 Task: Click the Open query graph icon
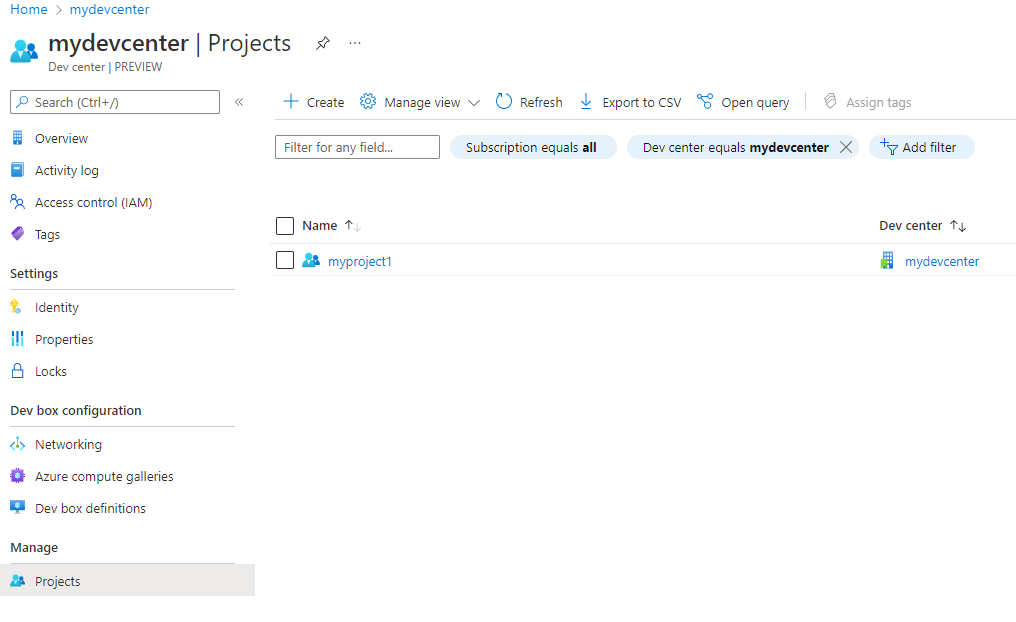[x=705, y=102]
